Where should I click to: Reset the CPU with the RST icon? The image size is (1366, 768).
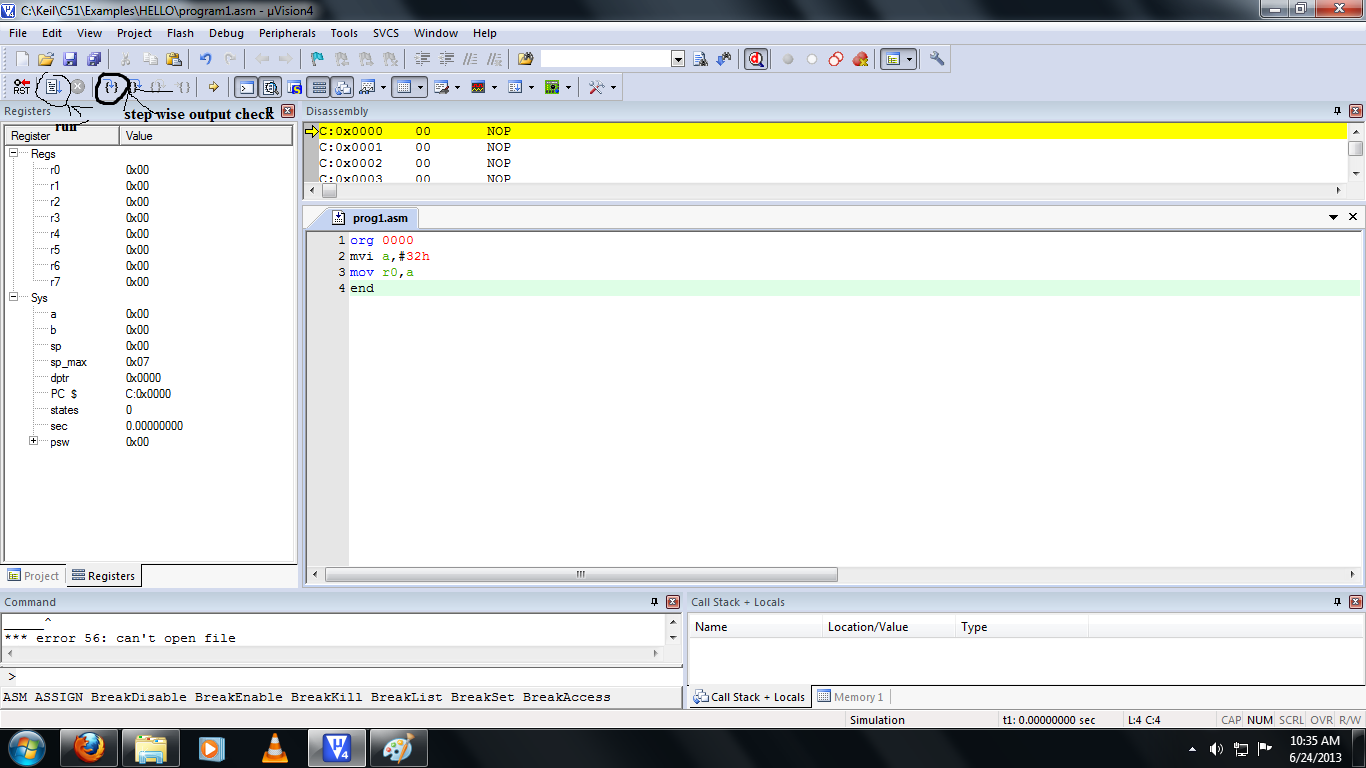(20, 87)
